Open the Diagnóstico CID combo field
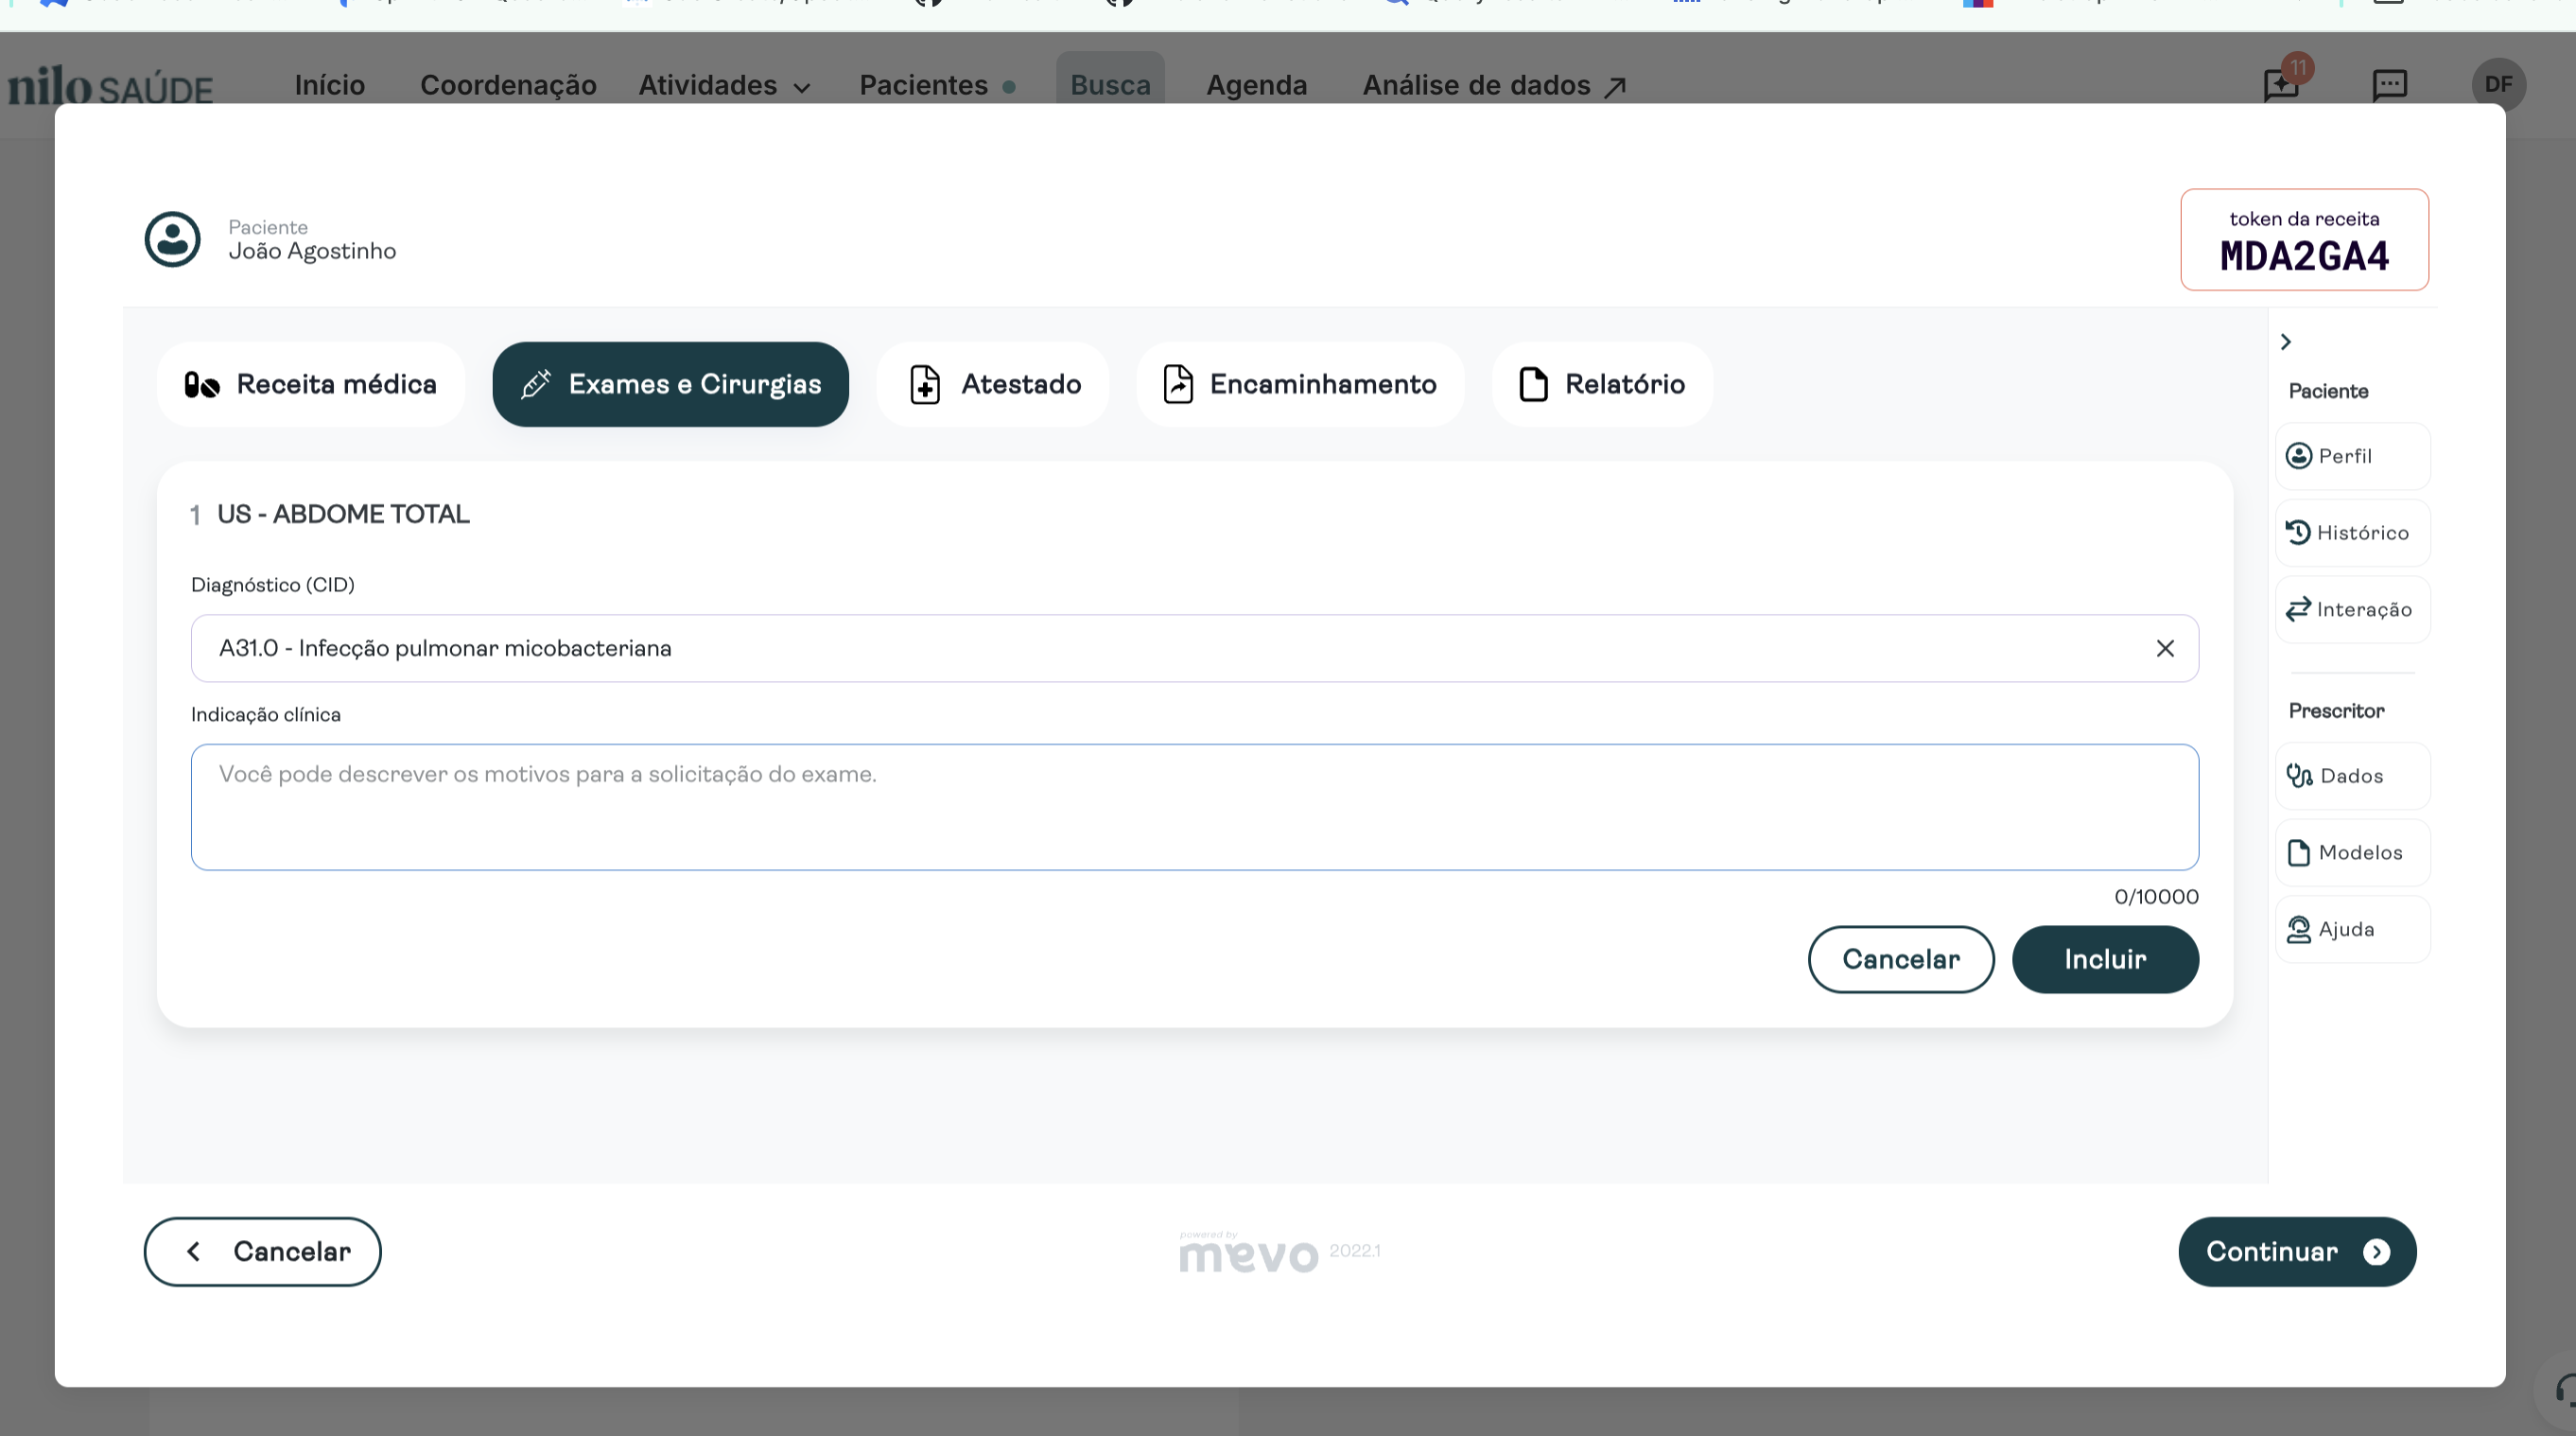 point(1100,648)
